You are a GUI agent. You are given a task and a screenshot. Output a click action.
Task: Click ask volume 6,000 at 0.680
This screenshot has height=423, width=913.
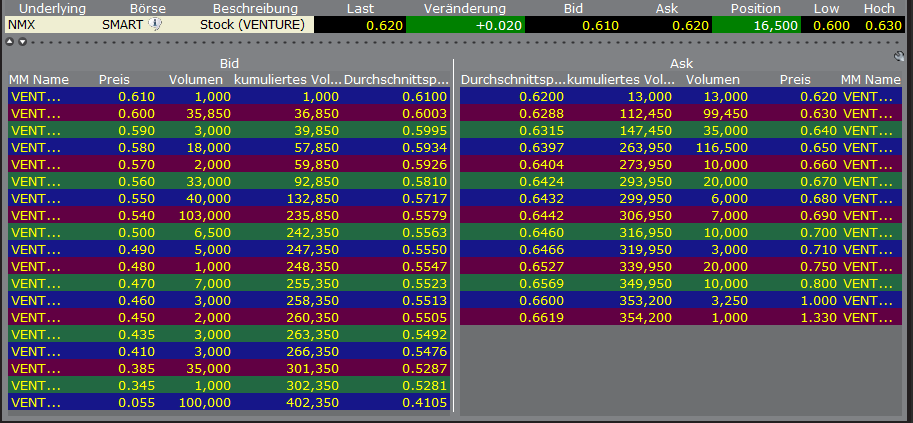tap(731, 199)
